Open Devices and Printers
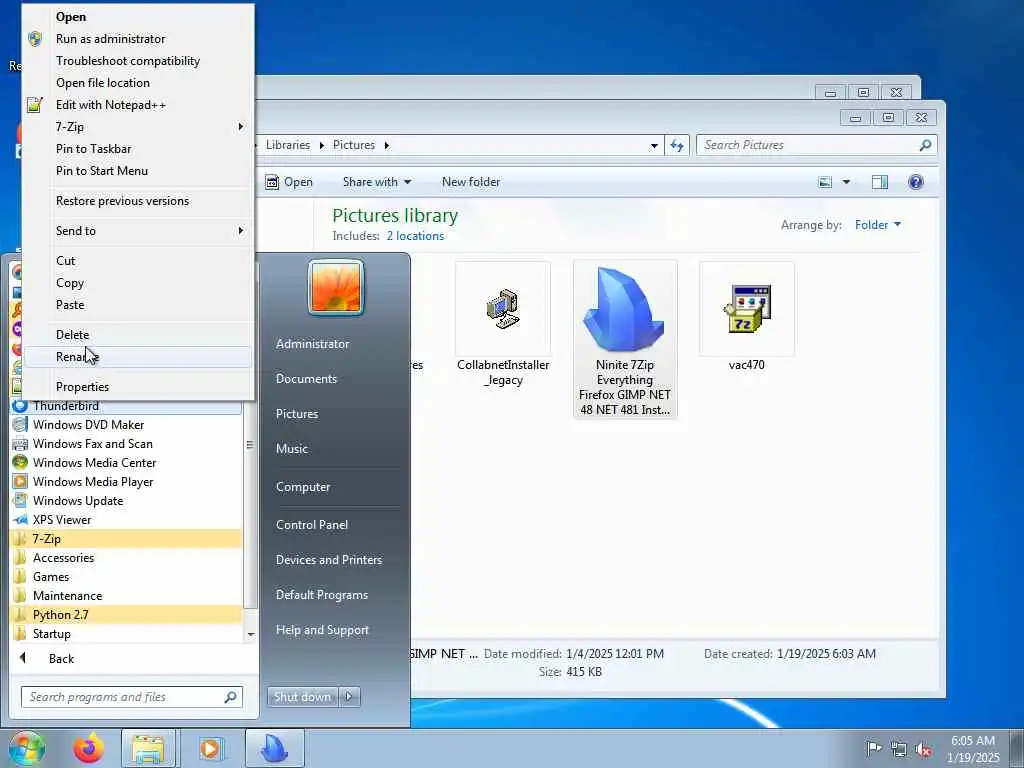Image resolution: width=1024 pixels, height=768 pixels. tap(328, 560)
